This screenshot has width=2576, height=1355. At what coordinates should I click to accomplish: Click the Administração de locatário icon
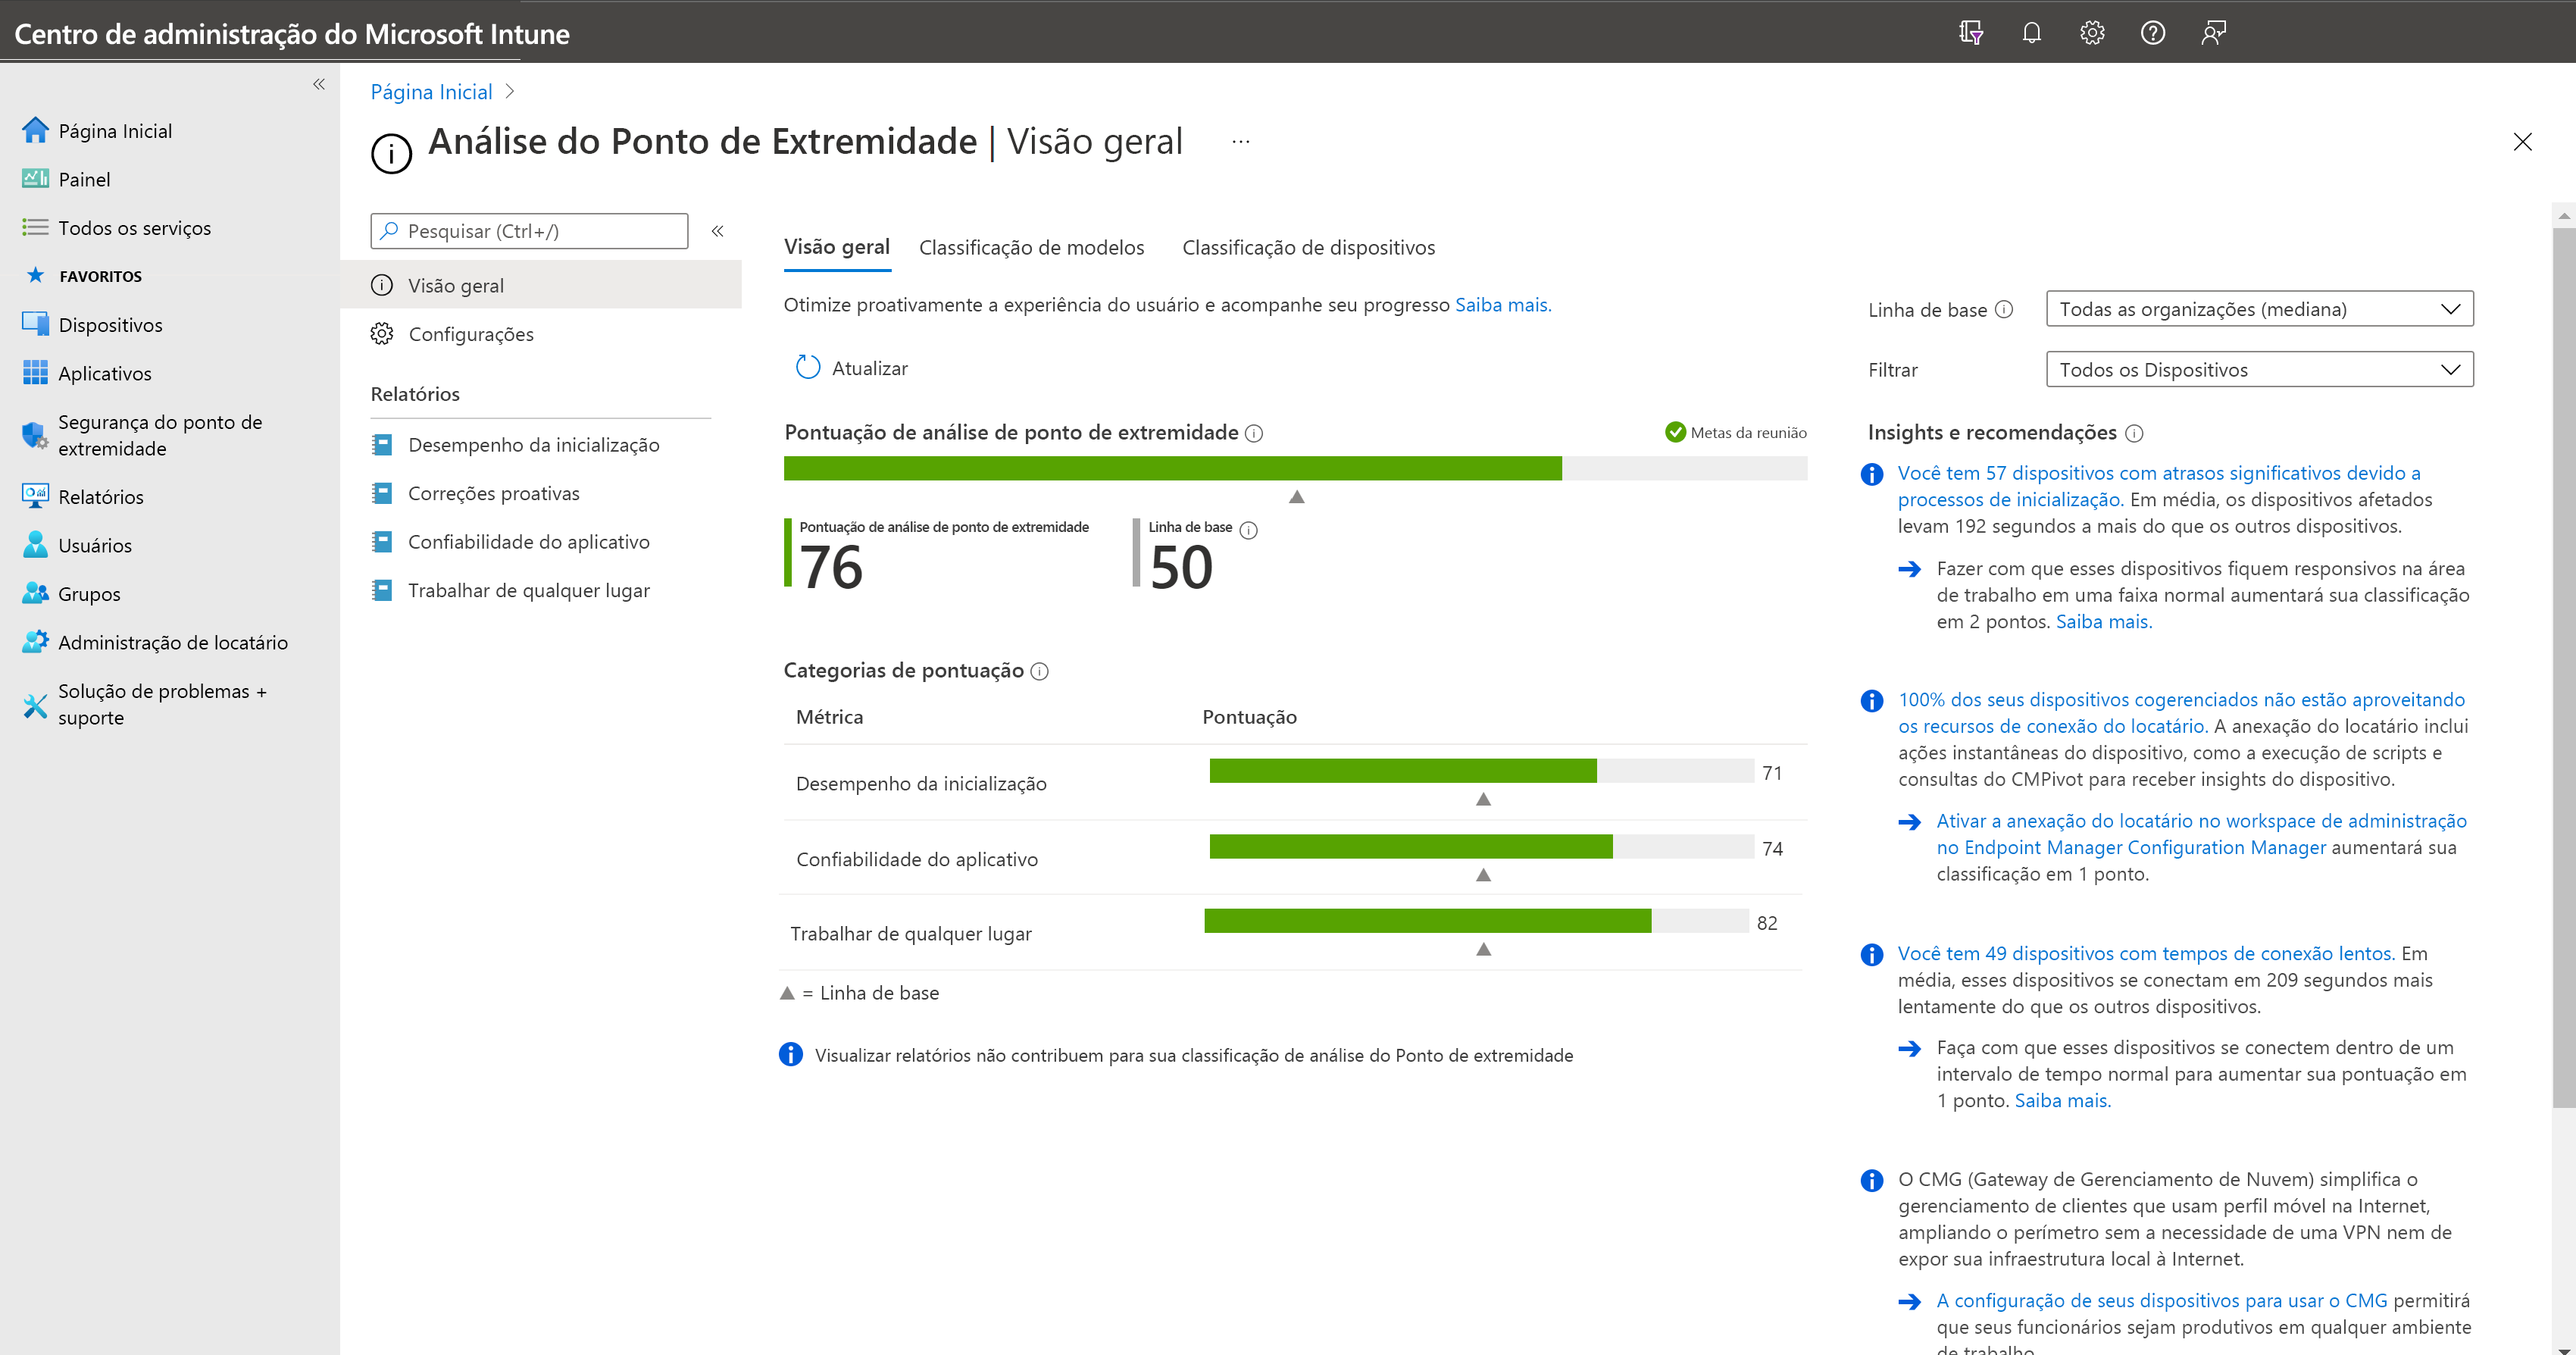(35, 642)
